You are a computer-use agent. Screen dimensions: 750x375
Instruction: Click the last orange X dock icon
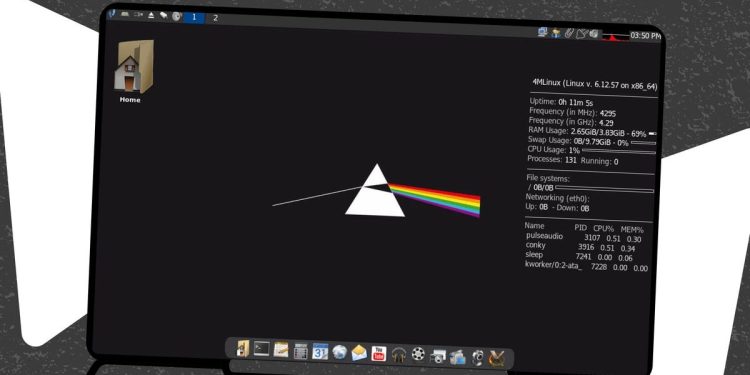[x=496, y=358]
